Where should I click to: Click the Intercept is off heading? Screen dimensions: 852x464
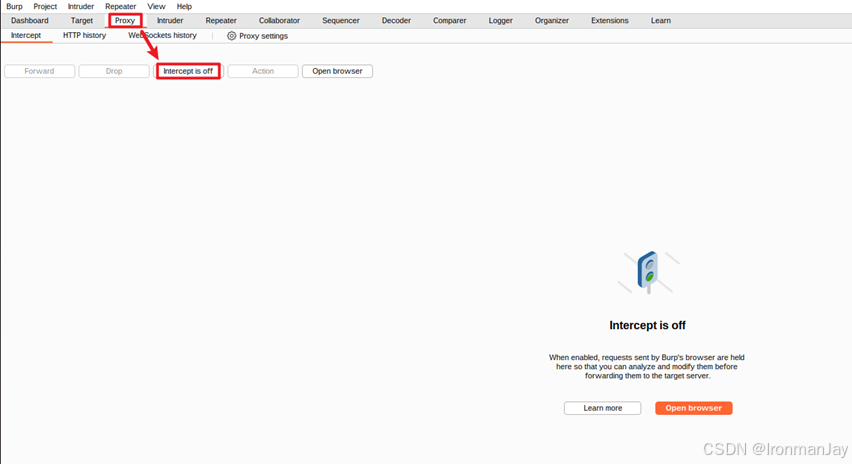click(x=647, y=325)
